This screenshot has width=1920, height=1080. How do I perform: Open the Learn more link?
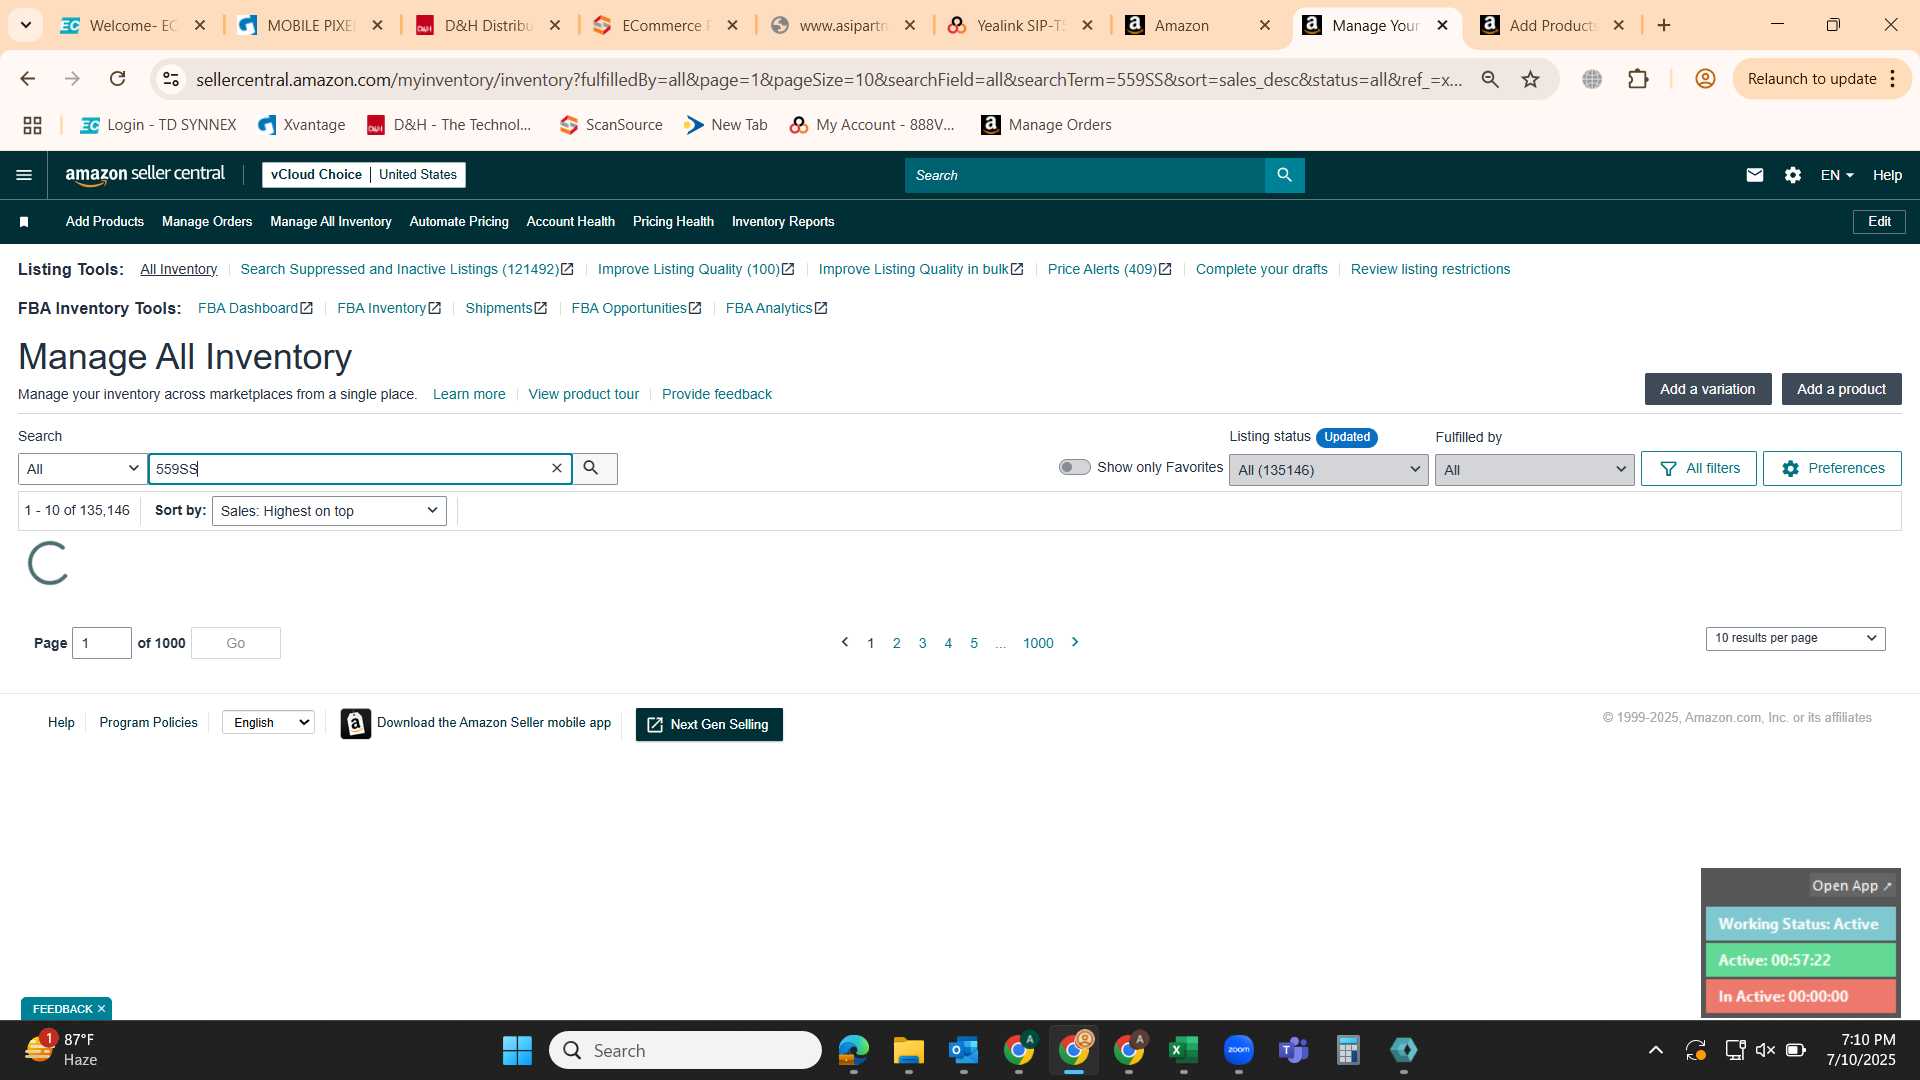[x=469, y=394]
